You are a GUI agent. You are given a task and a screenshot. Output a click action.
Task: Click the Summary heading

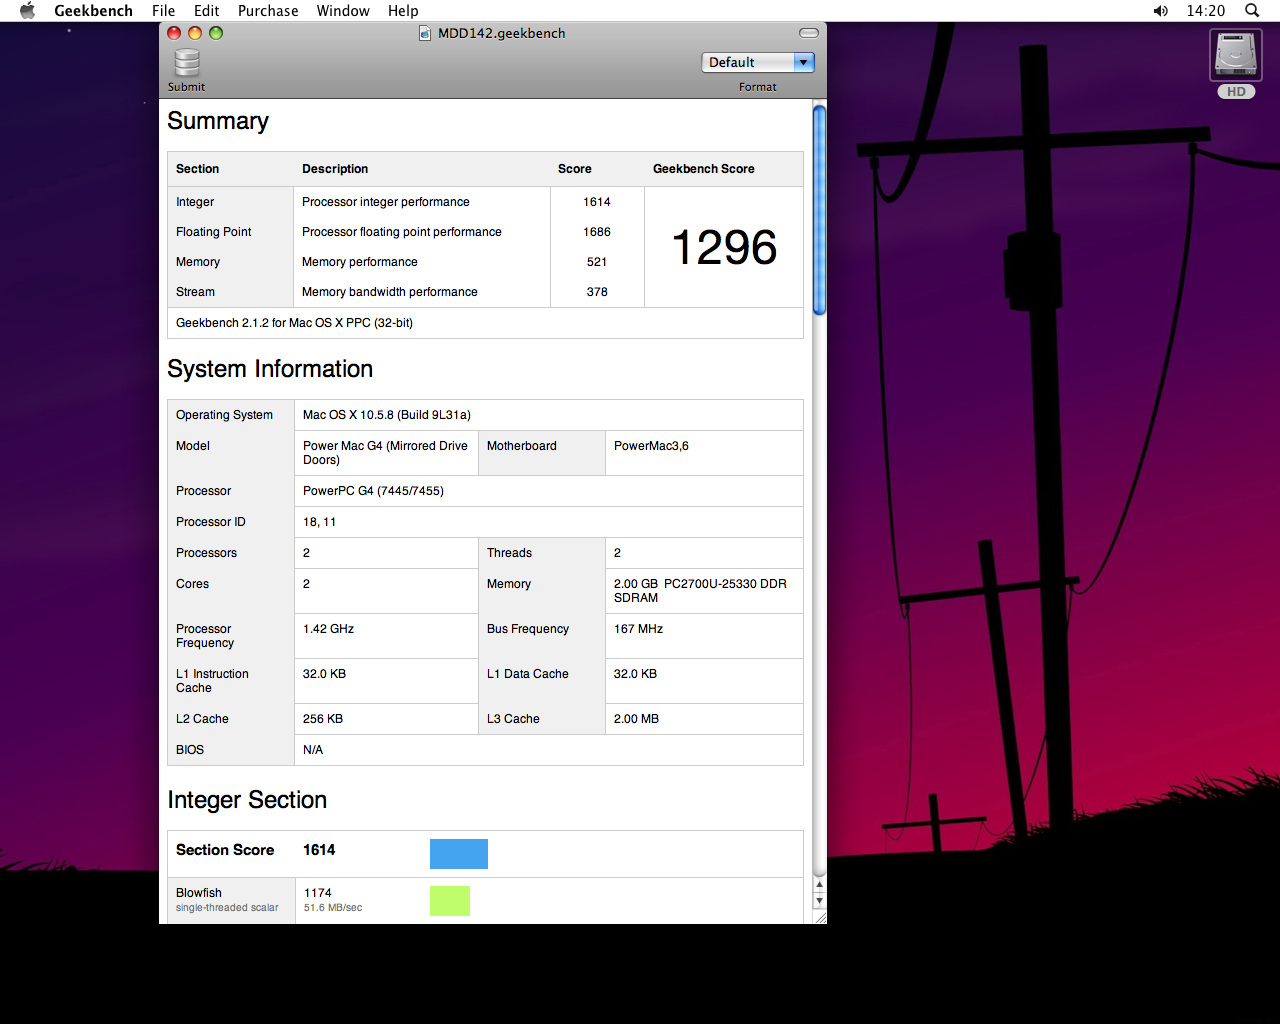[218, 121]
